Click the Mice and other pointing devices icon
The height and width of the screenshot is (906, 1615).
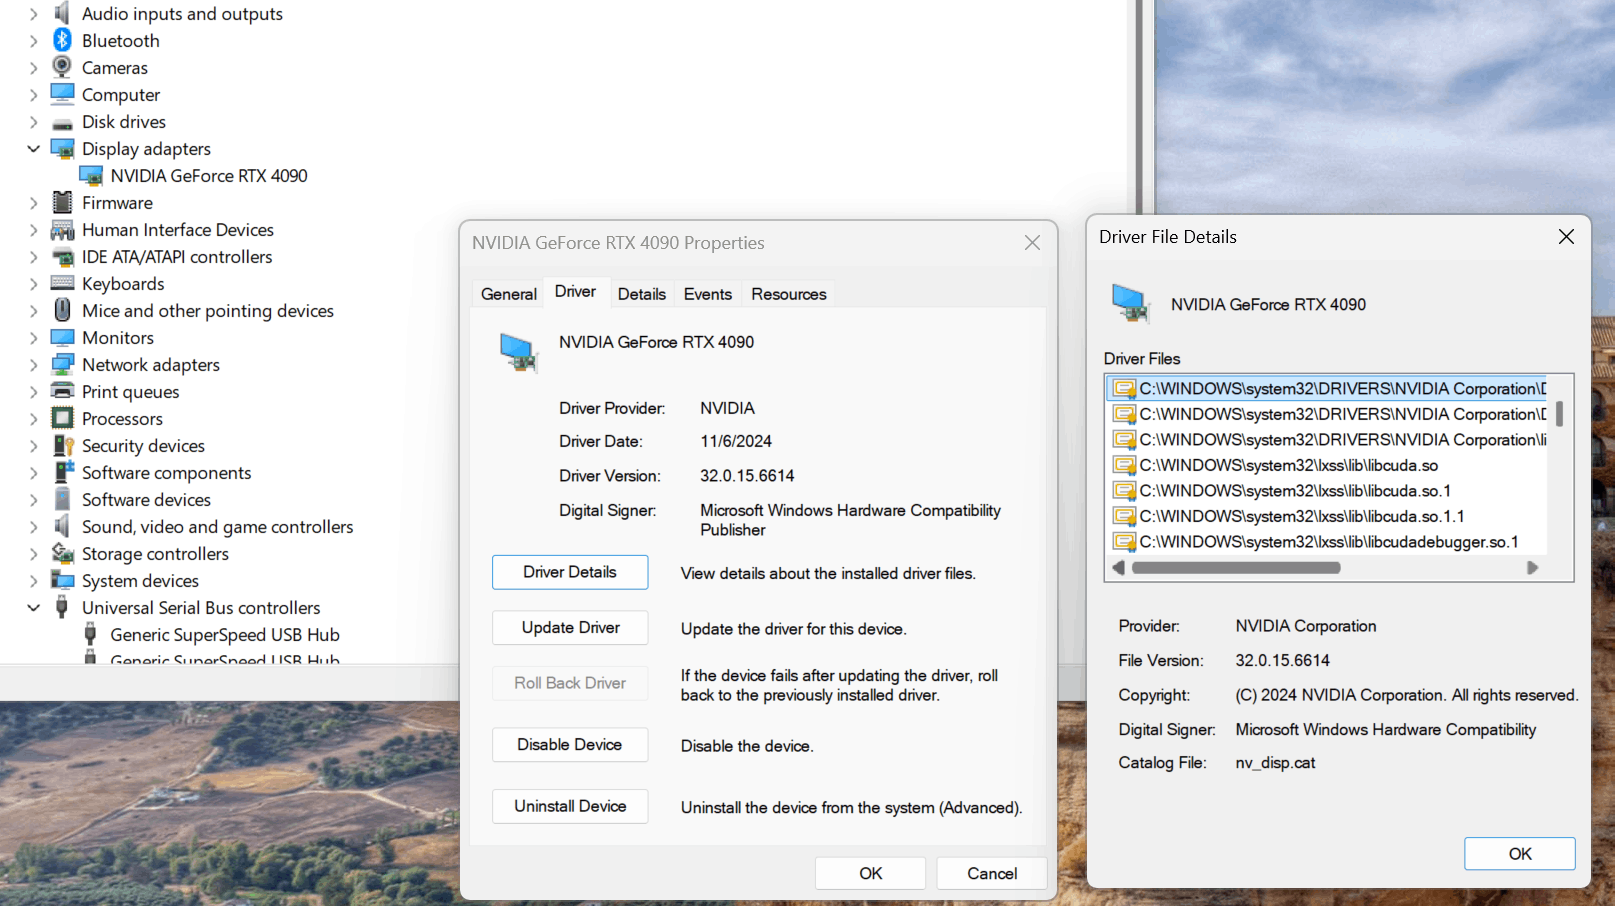pyautogui.click(x=62, y=310)
